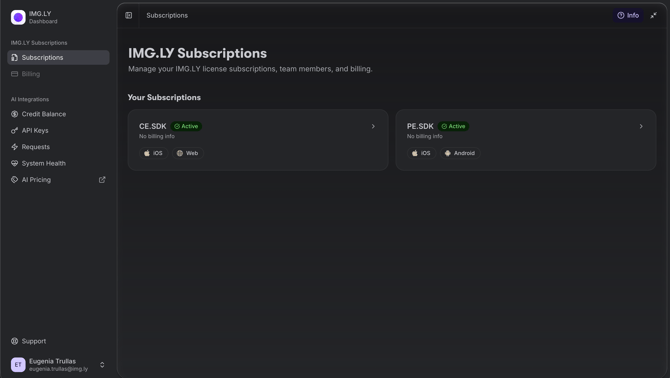
Task: Open Info help button
Action: click(628, 15)
